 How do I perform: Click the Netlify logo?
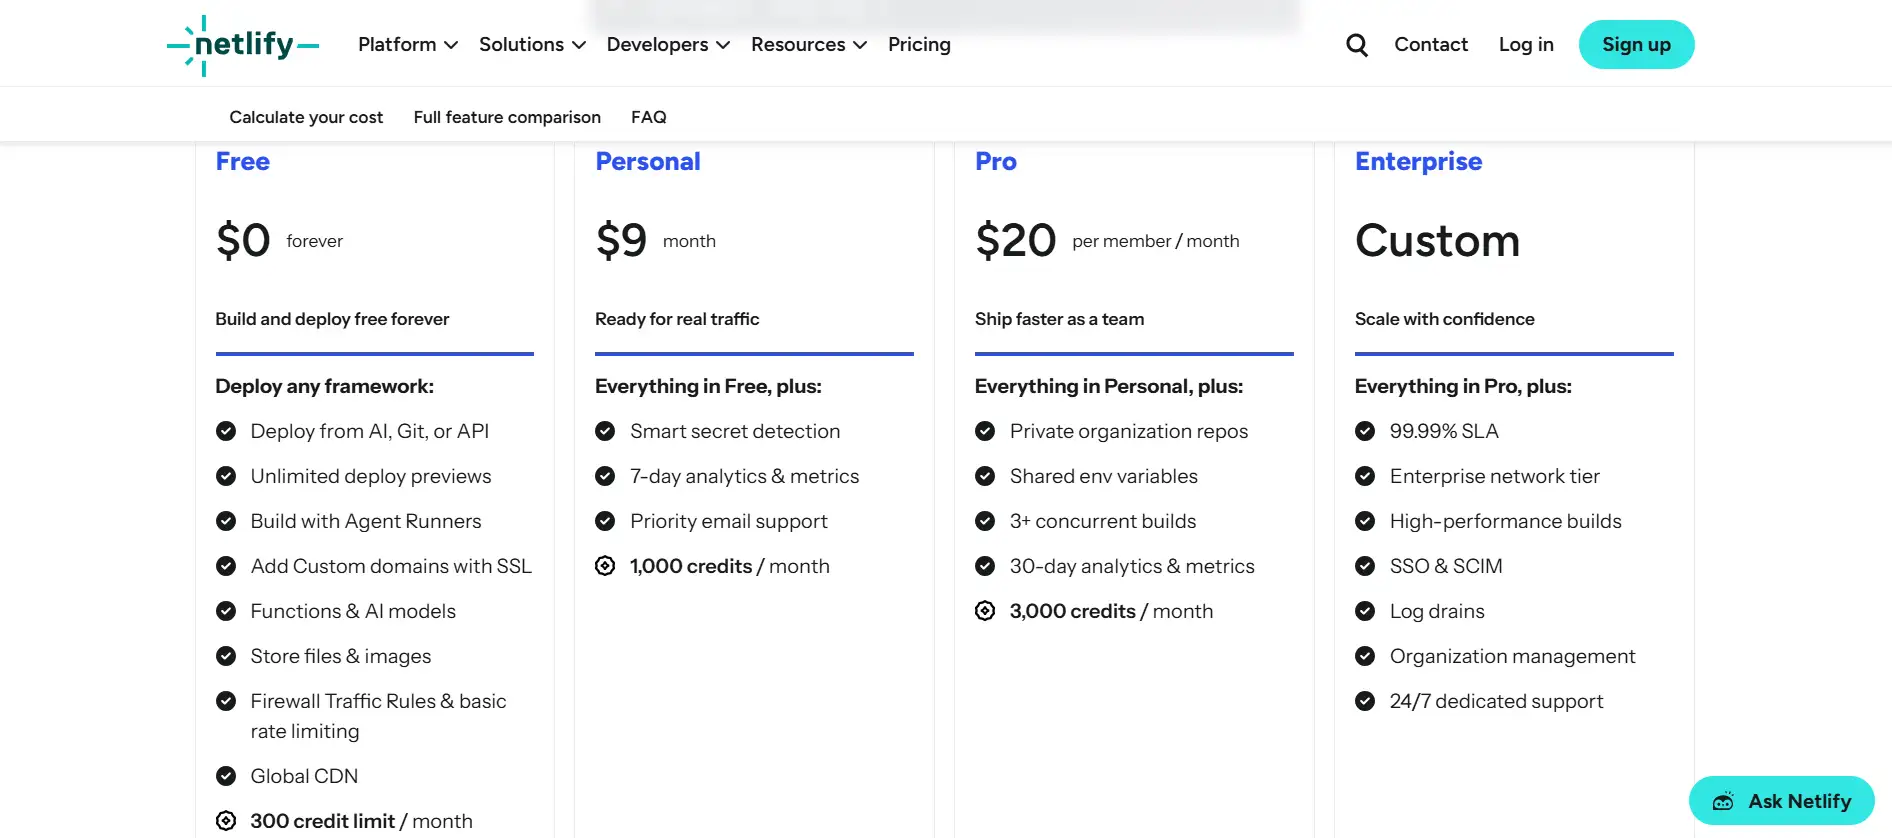tap(242, 44)
